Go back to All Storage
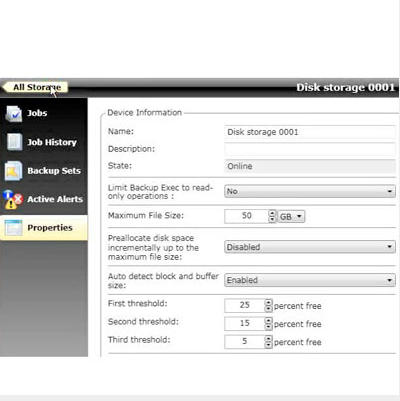The width and height of the screenshot is (400, 401). point(35,87)
